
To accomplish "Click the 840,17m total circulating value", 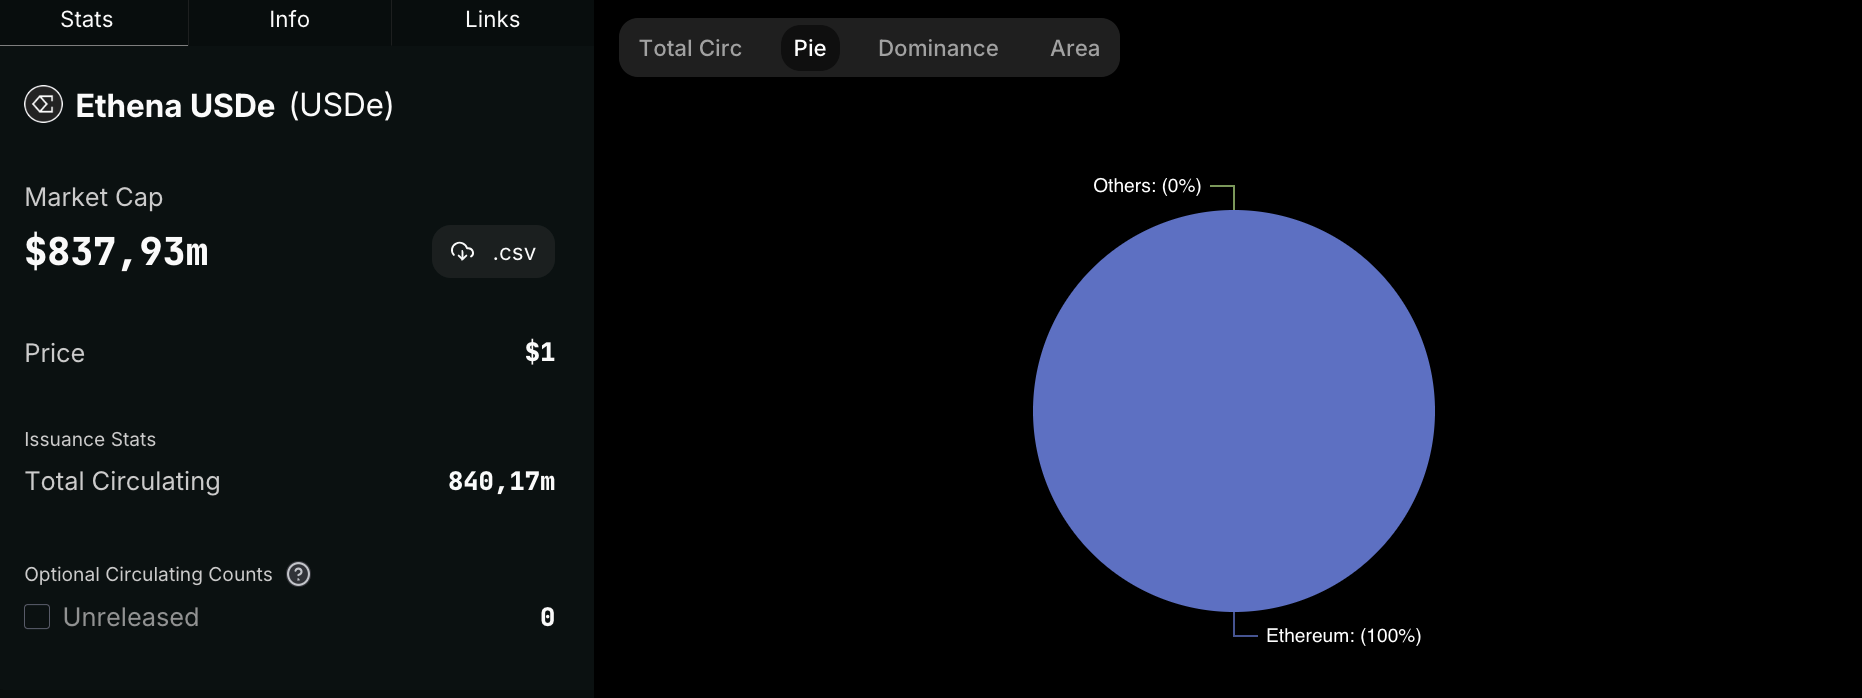I will pyautogui.click(x=501, y=481).
